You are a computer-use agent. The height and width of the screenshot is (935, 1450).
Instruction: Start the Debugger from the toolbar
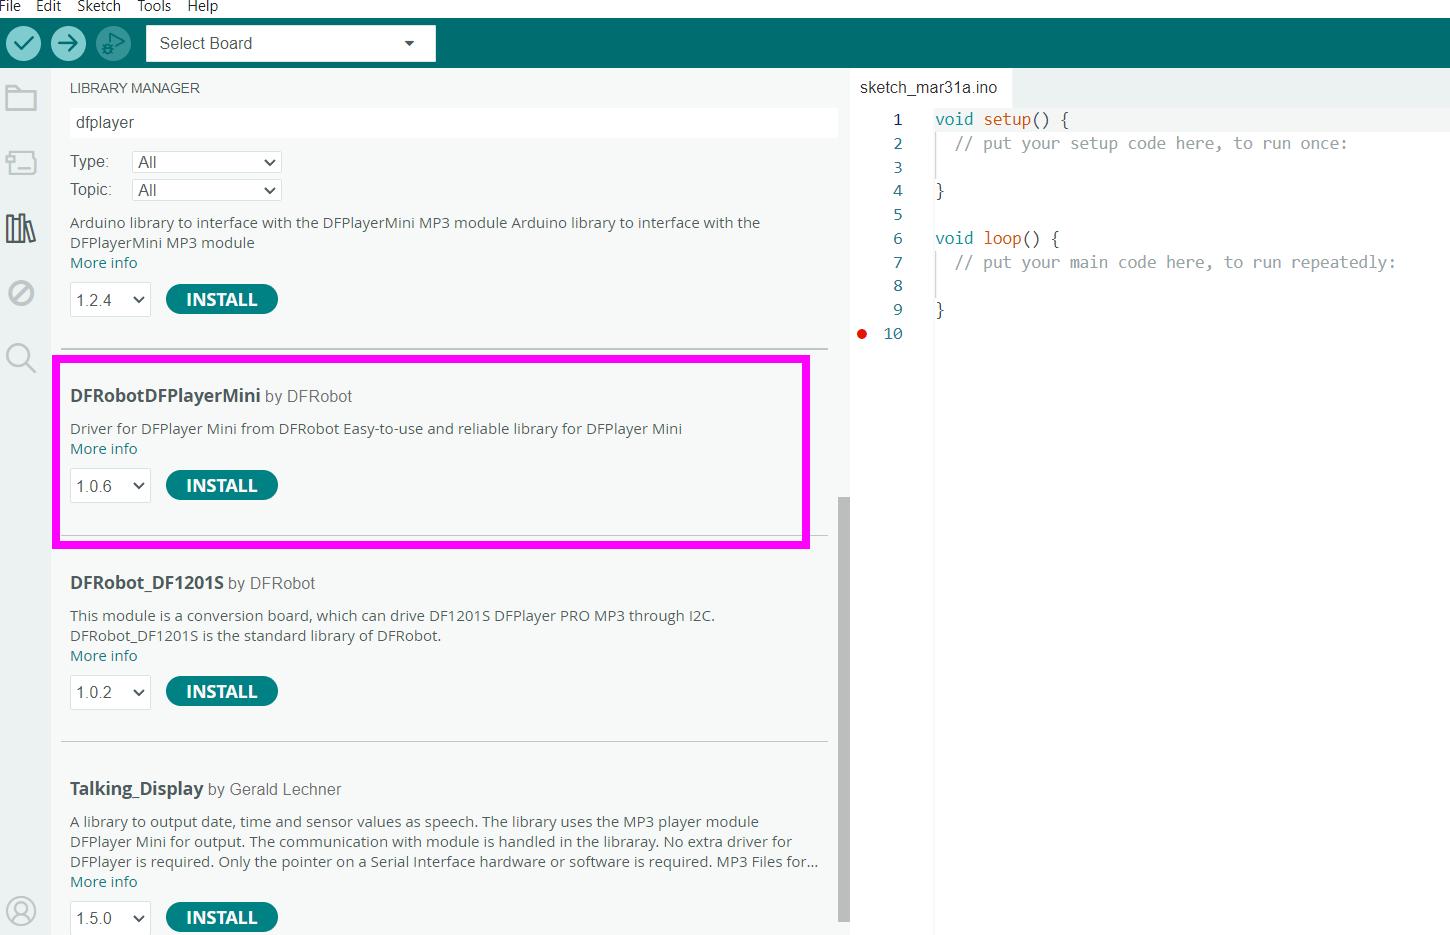tap(113, 43)
